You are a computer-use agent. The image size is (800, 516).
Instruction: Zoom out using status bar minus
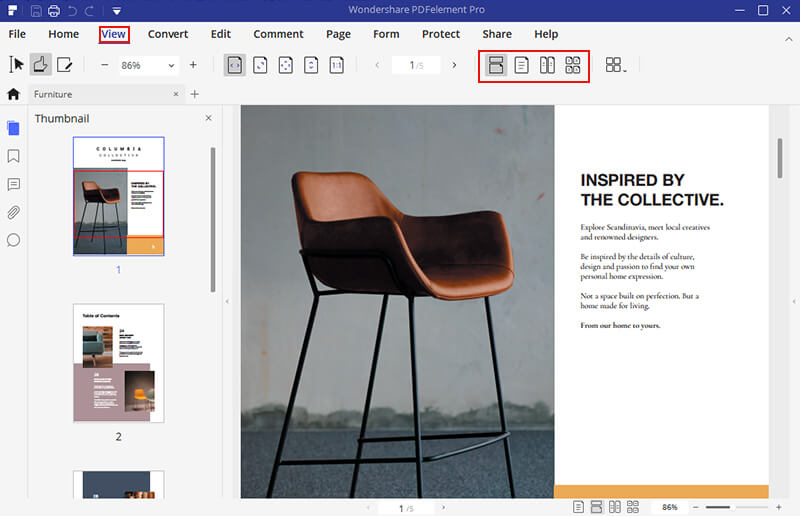[x=695, y=507]
